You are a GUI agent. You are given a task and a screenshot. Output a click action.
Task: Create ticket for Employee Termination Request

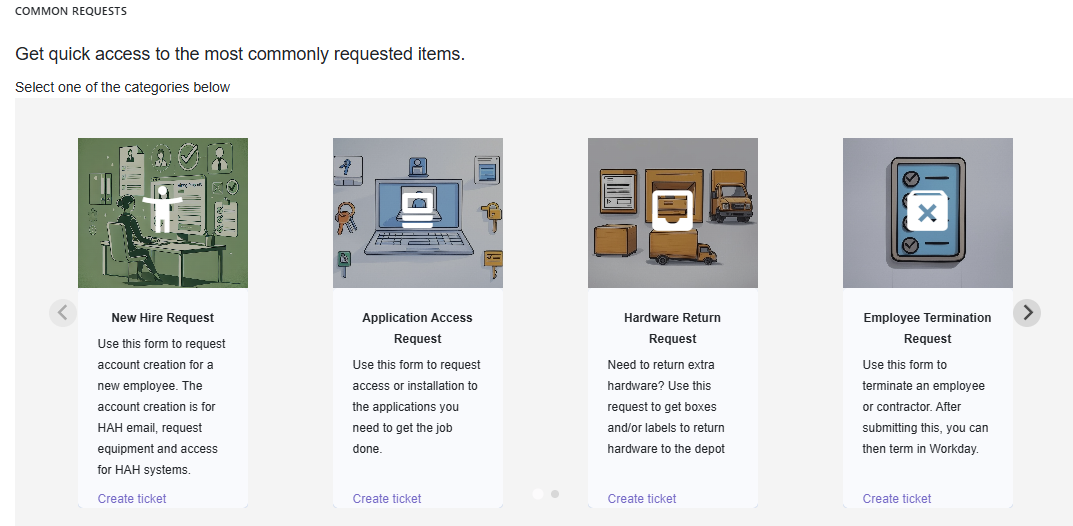point(896,499)
